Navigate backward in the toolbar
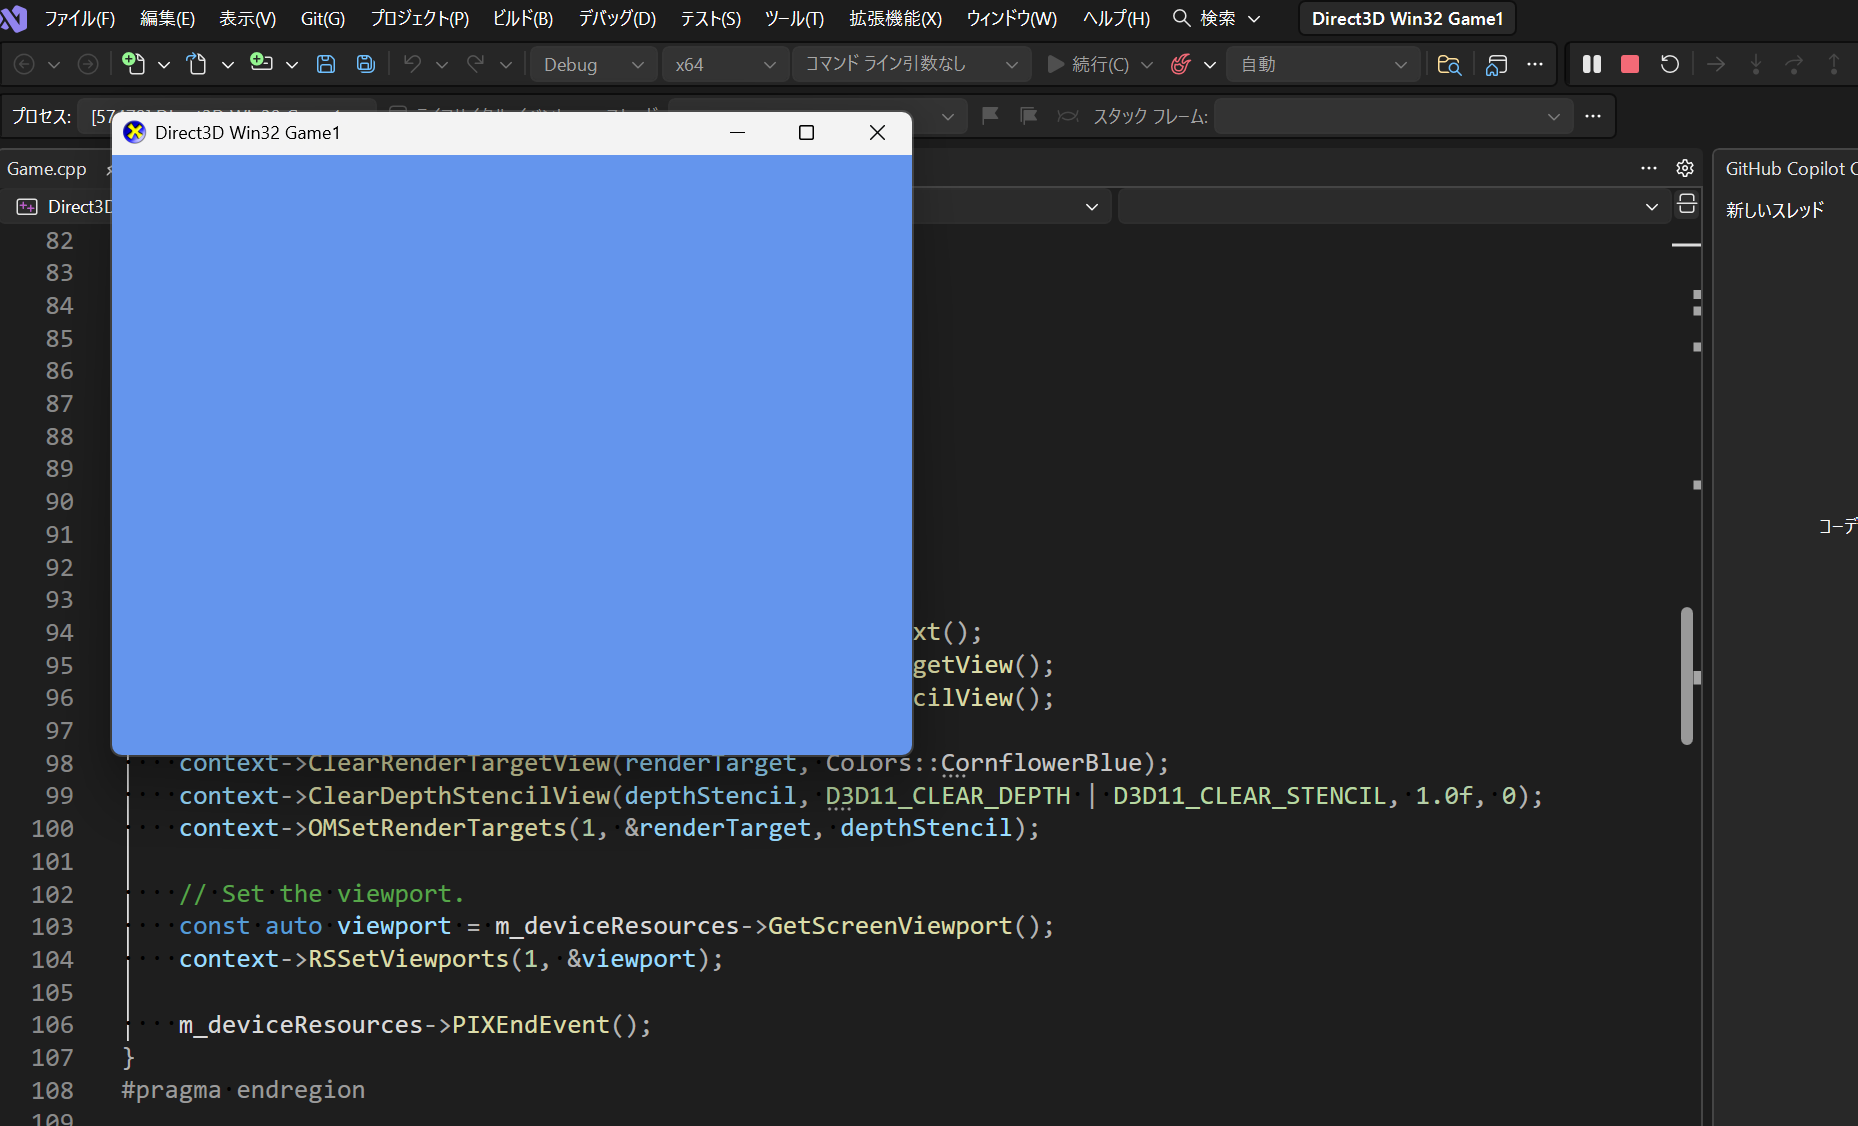Viewport: 1858px width, 1126px height. (25, 64)
